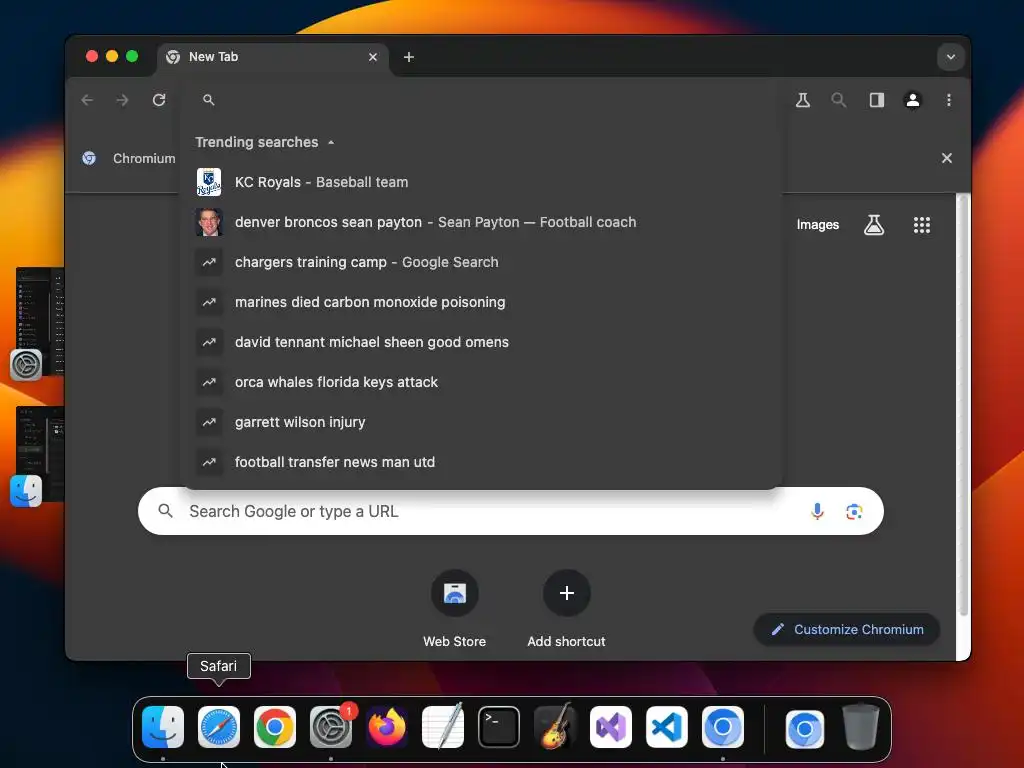Go back with the back arrow

point(88,100)
